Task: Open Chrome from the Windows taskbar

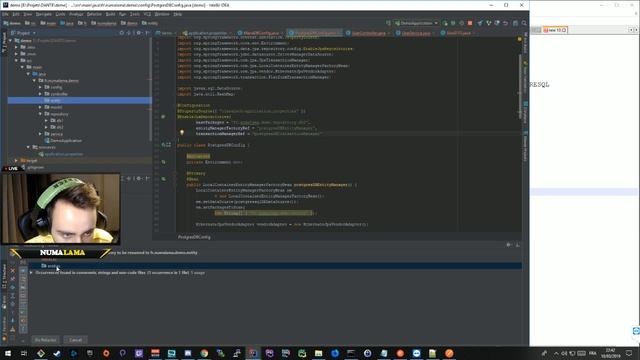Action: coord(204,353)
